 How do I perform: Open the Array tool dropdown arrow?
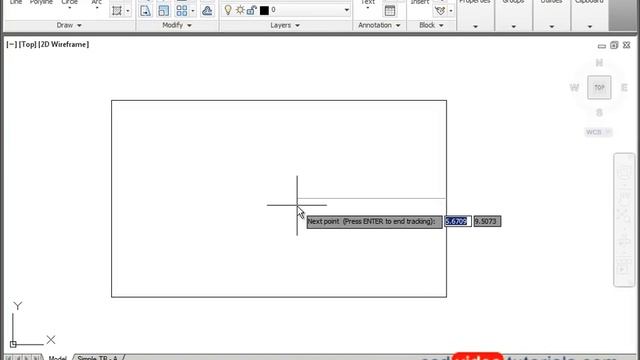[x=193, y=11]
